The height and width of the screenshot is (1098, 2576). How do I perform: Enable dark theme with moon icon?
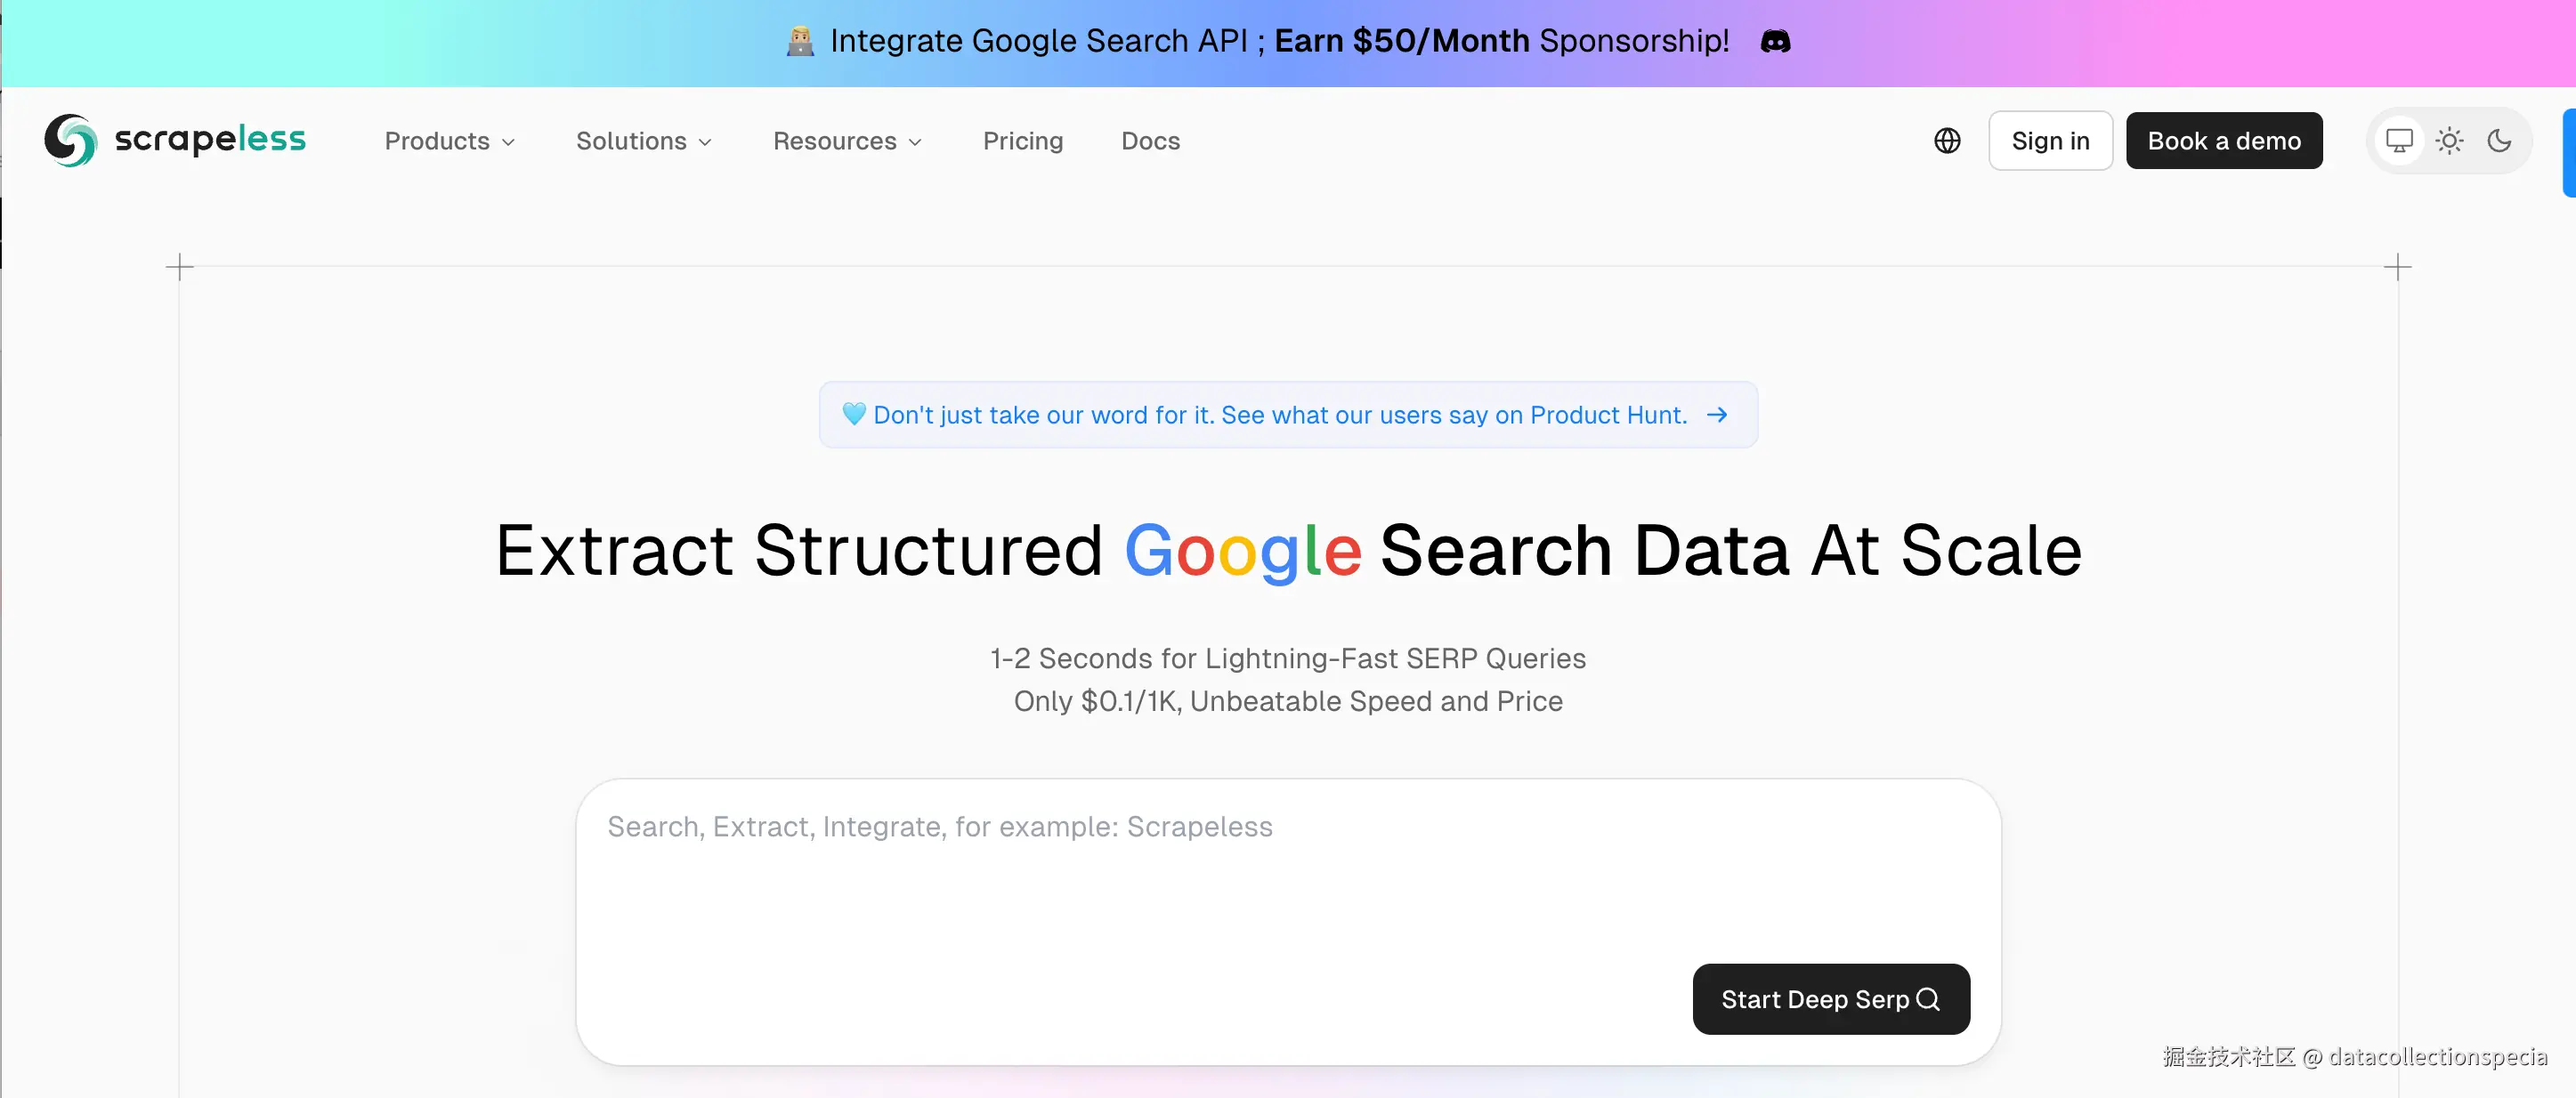click(x=2499, y=141)
